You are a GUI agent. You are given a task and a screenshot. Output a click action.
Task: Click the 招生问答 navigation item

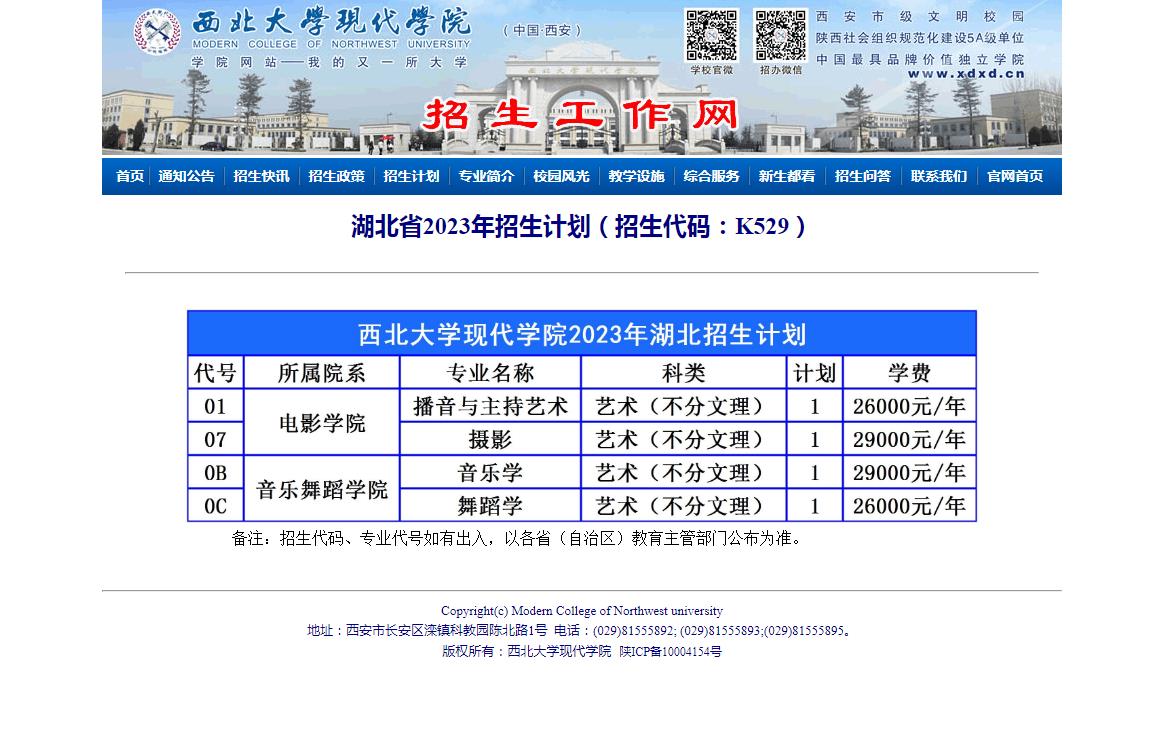(862, 176)
